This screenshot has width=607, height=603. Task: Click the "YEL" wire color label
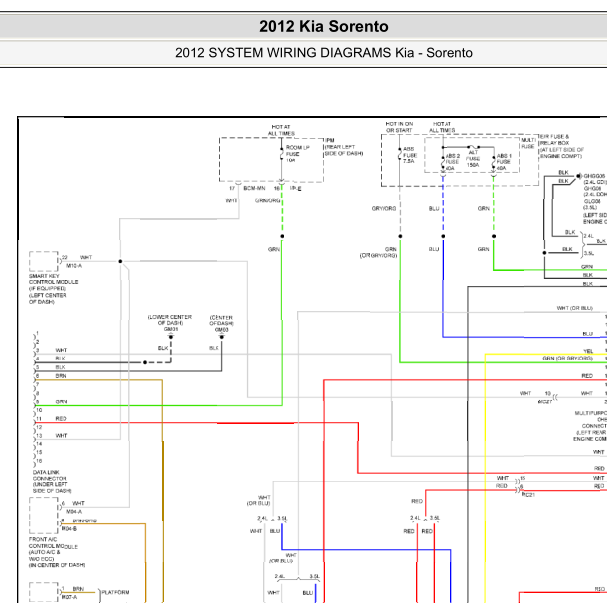(588, 351)
